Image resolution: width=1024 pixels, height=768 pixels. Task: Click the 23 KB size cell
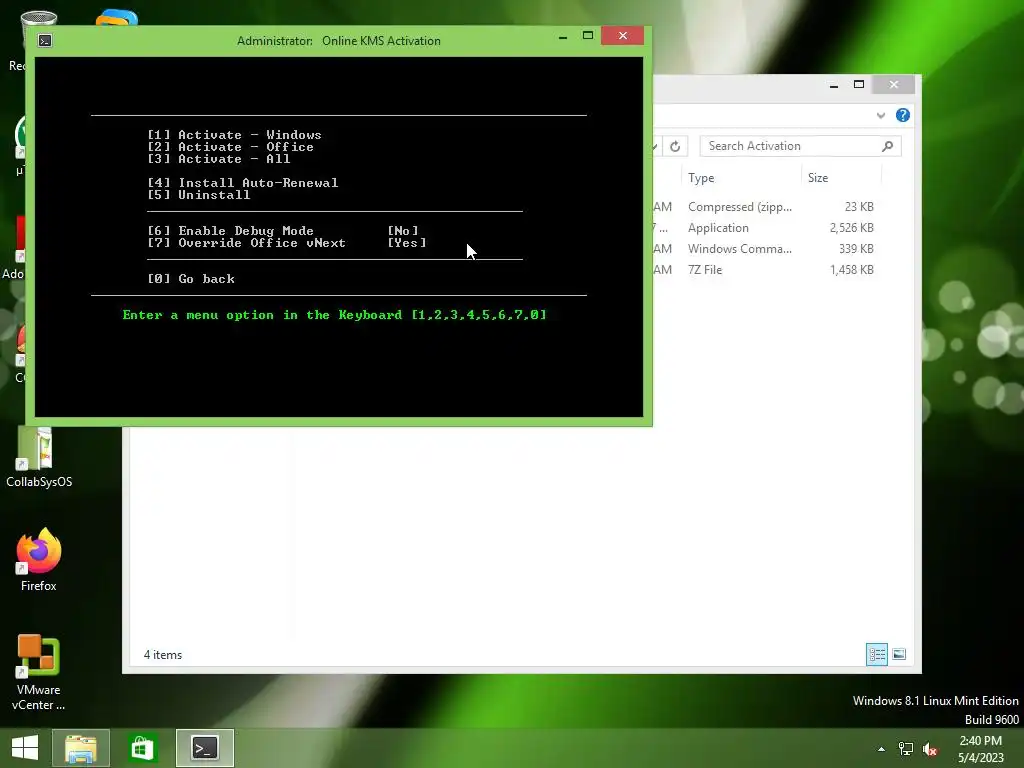pyautogui.click(x=859, y=207)
